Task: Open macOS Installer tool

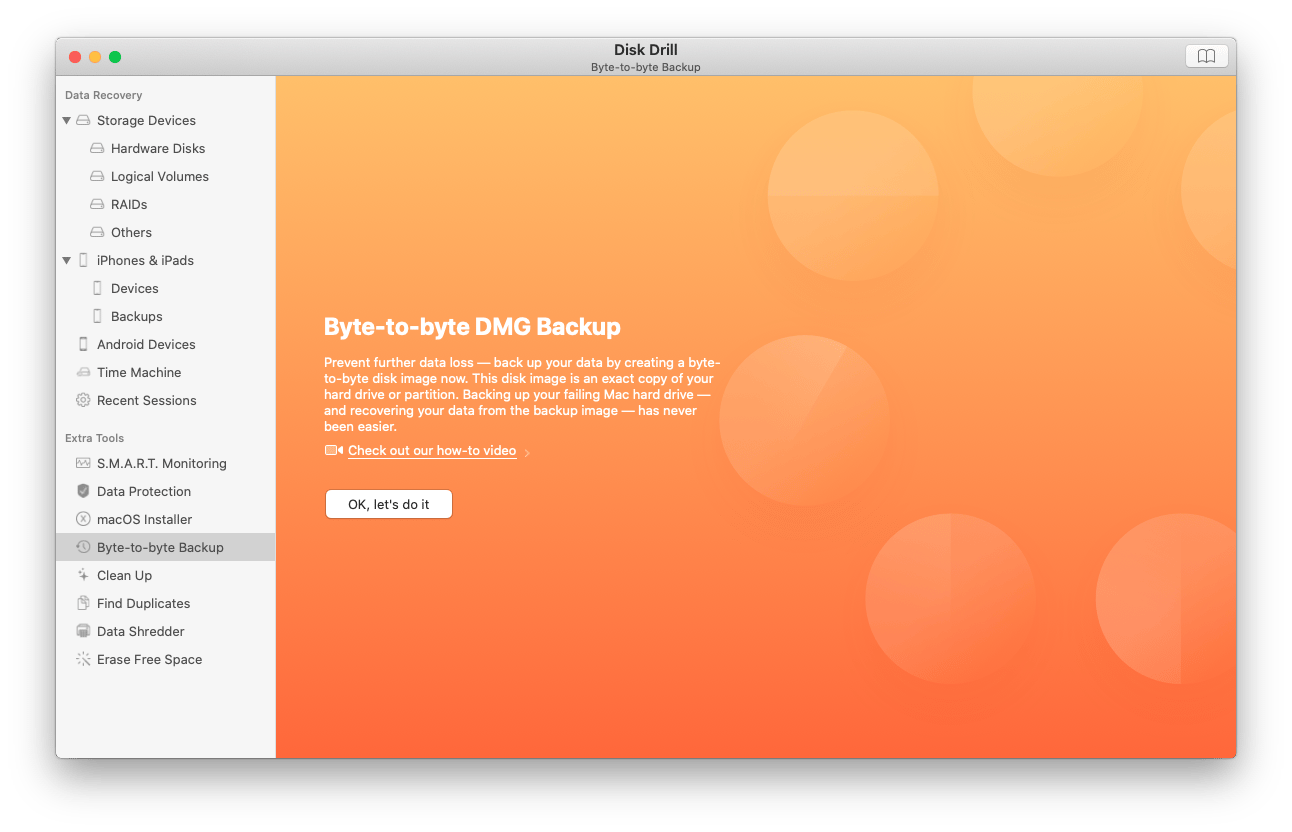Action: [166, 519]
